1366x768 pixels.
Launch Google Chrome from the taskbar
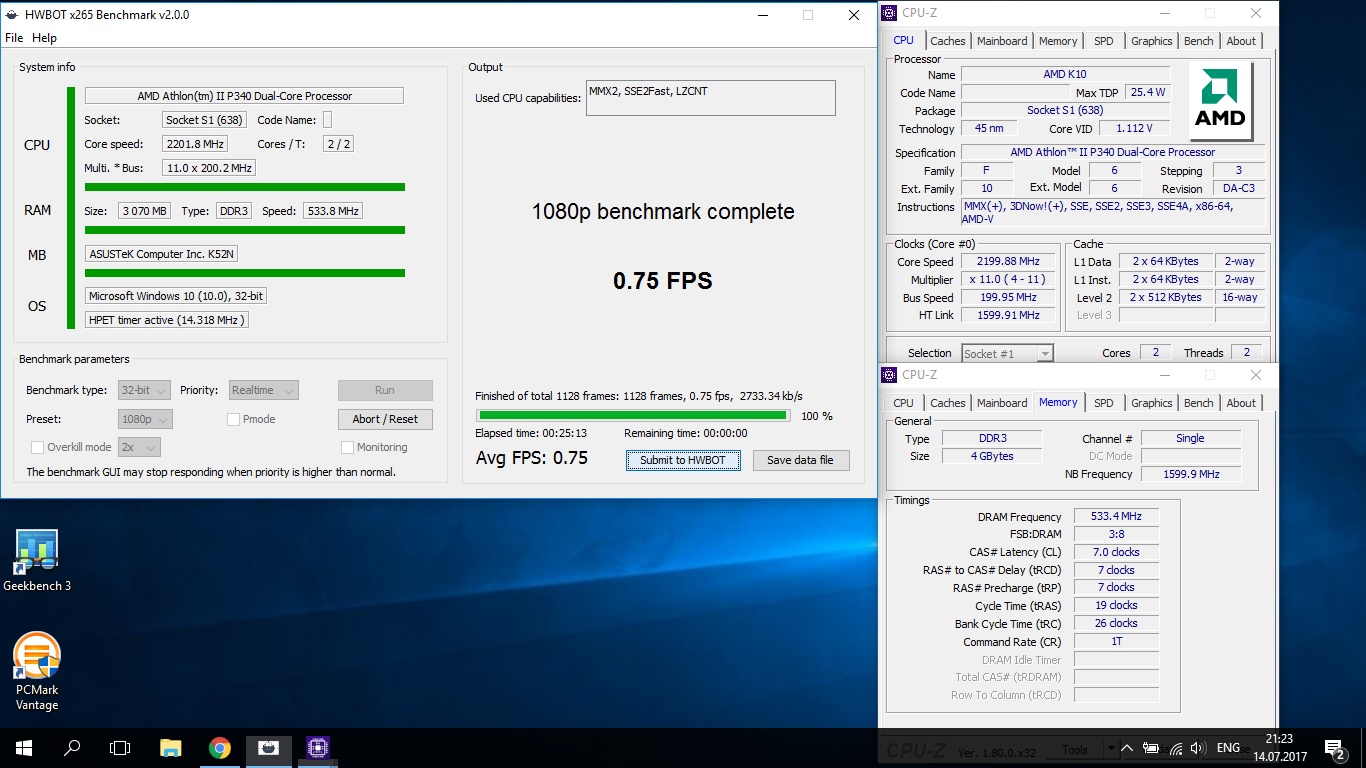tap(220, 747)
